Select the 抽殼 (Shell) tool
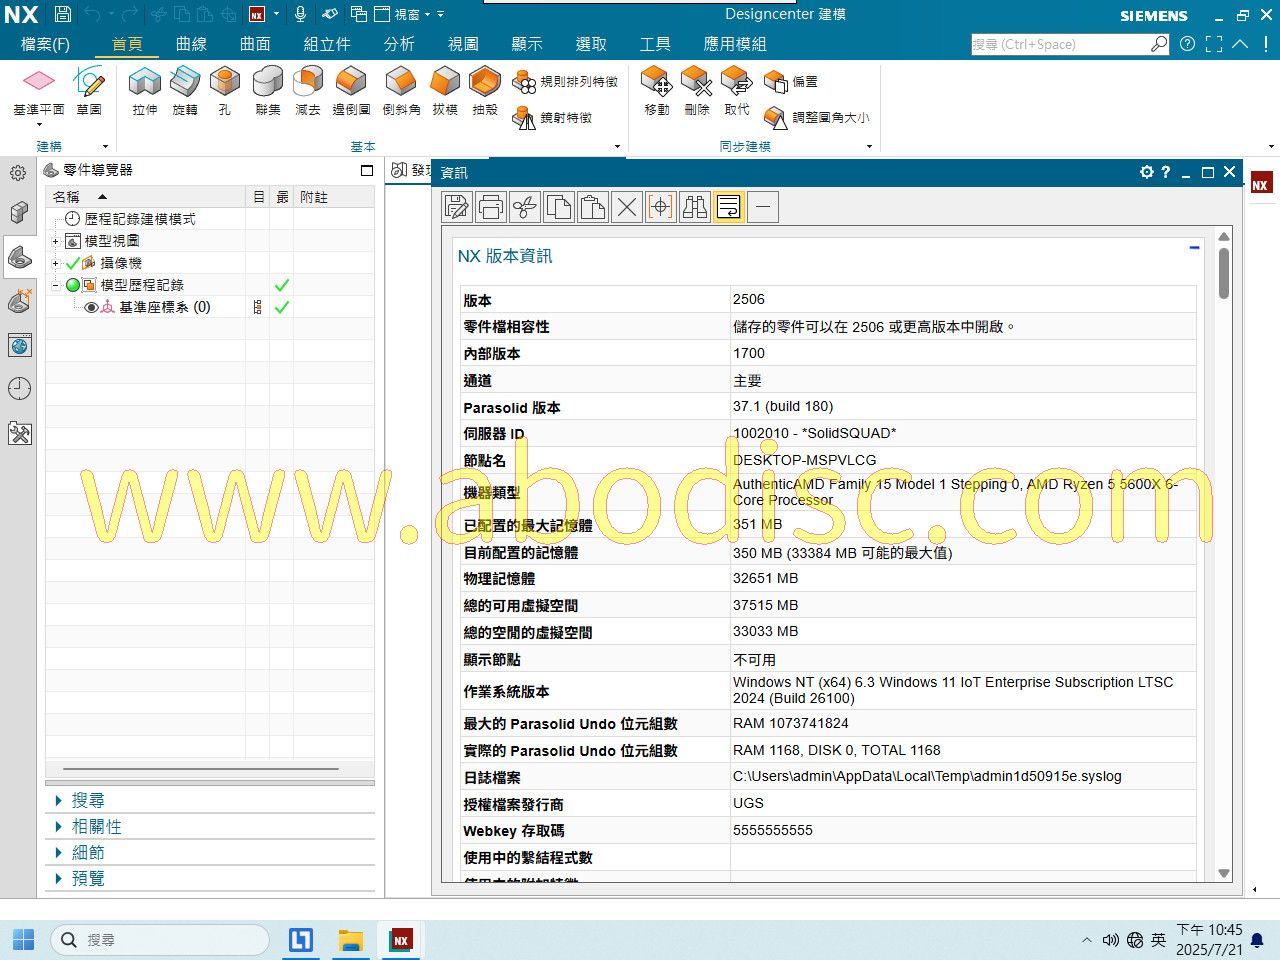Screen dimensions: 1280x960 pos(485,91)
